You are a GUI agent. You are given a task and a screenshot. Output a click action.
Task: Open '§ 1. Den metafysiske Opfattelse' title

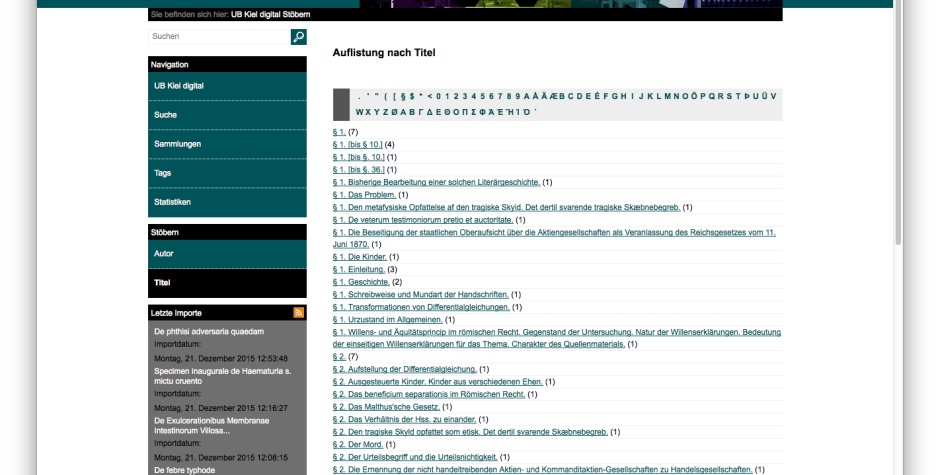tap(507, 208)
